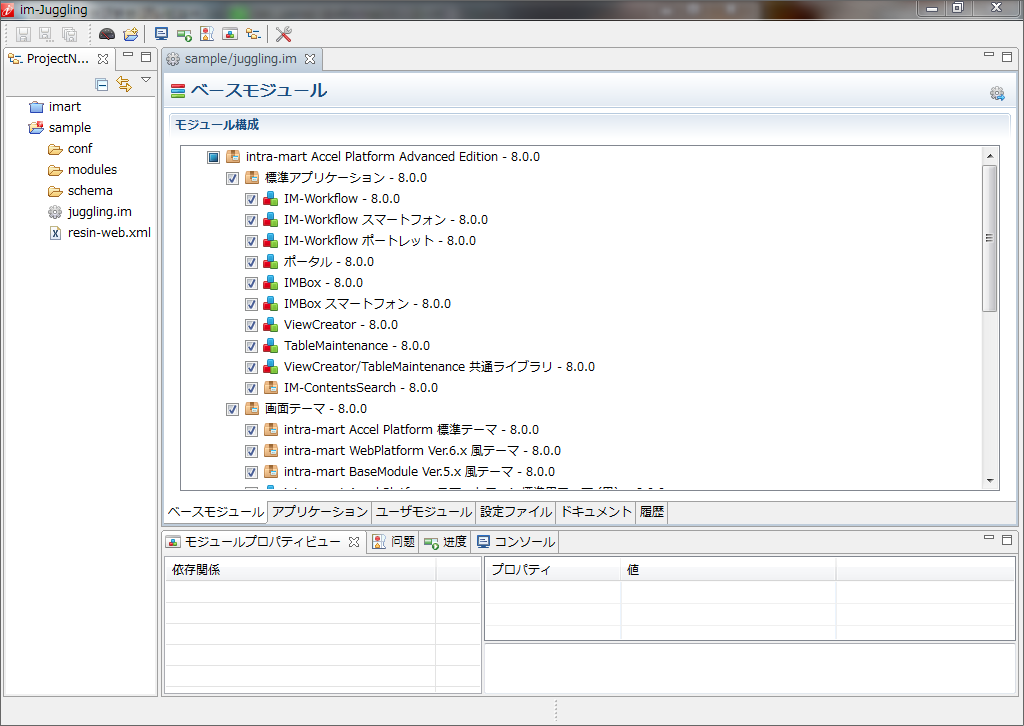The image size is (1024, 726).
Task: Uncheck the TableMaintenance checkbox
Action: tap(251, 346)
